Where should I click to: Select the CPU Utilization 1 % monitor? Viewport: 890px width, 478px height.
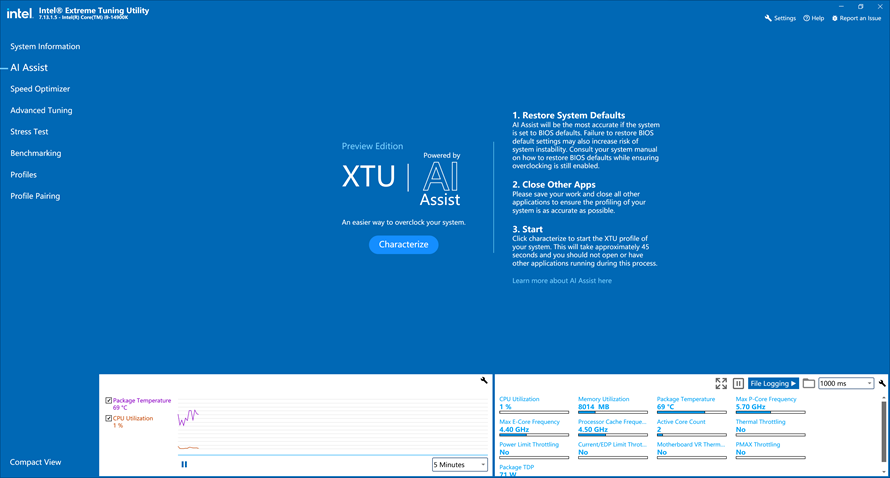[x=534, y=405]
